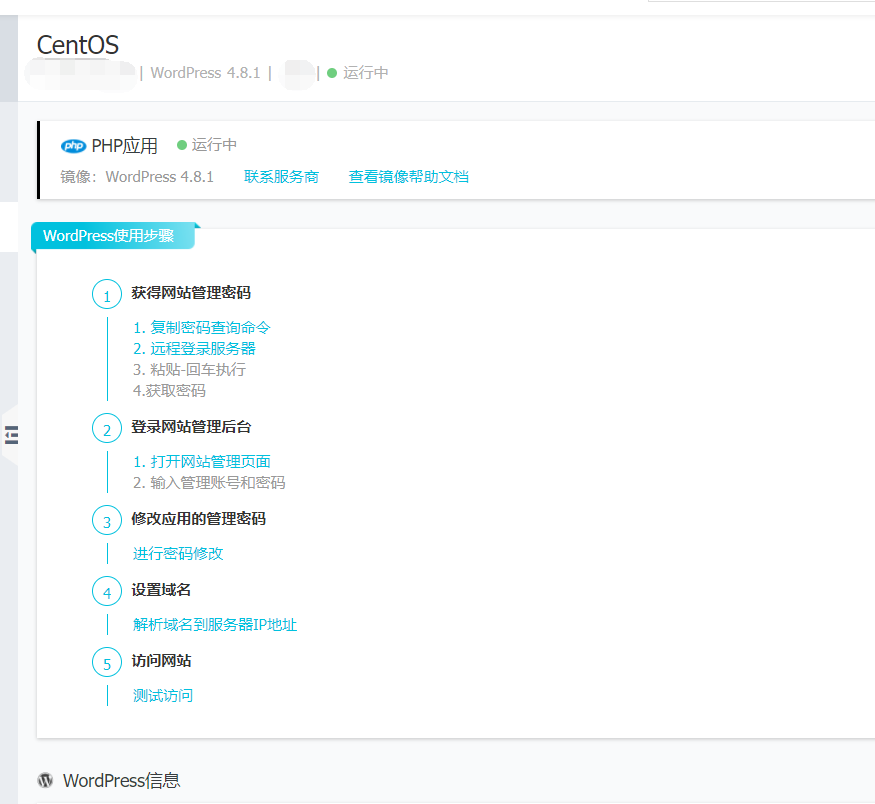The width and height of the screenshot is (875, 804).
Task: Click the green 运行中 status in the header
Action: 358,73
